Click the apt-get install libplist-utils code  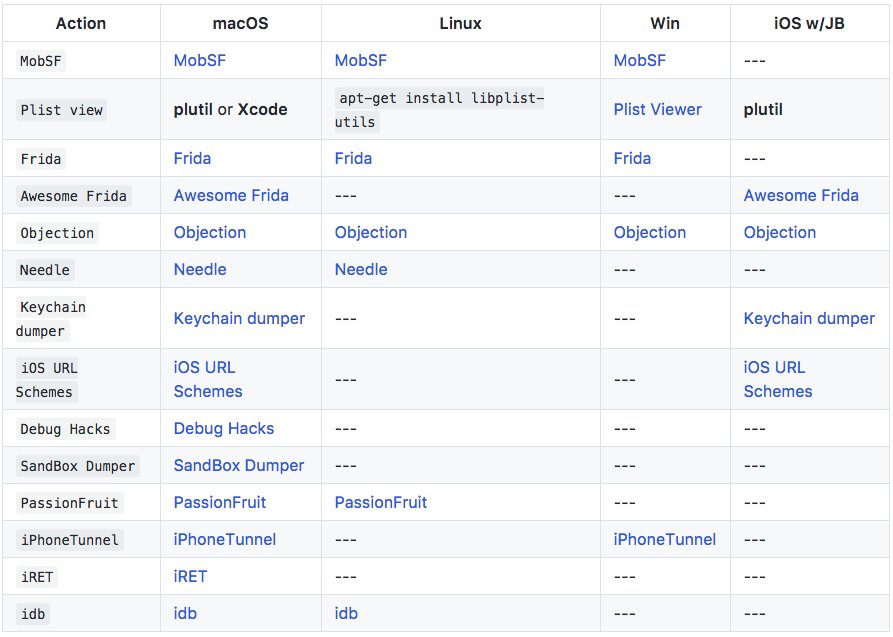(x=439, y=110)
